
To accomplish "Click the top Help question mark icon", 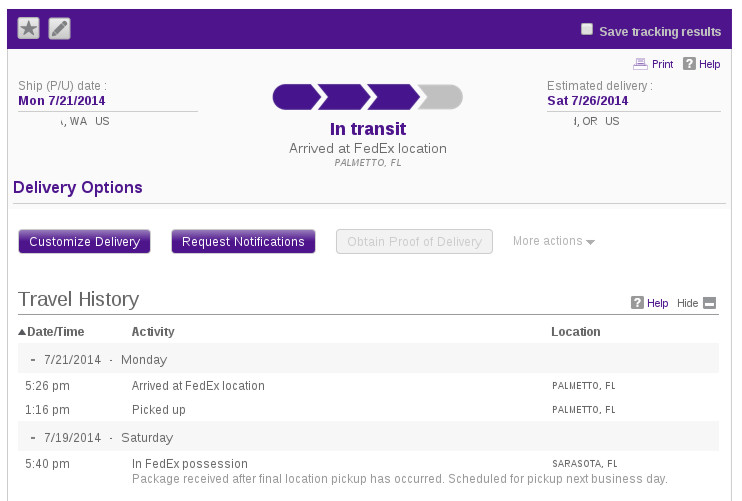I will pyautogui.click(x=689, y=64).
